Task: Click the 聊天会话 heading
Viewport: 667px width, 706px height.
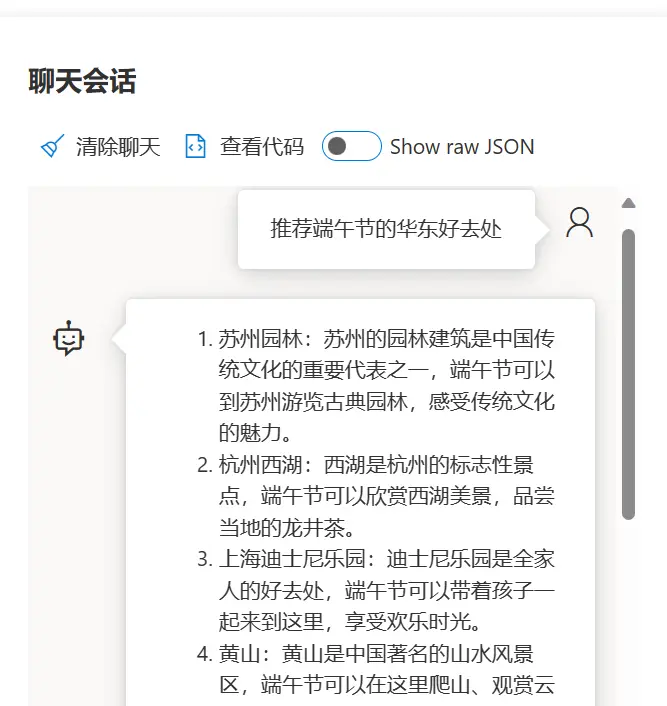Action: point(82,81)
